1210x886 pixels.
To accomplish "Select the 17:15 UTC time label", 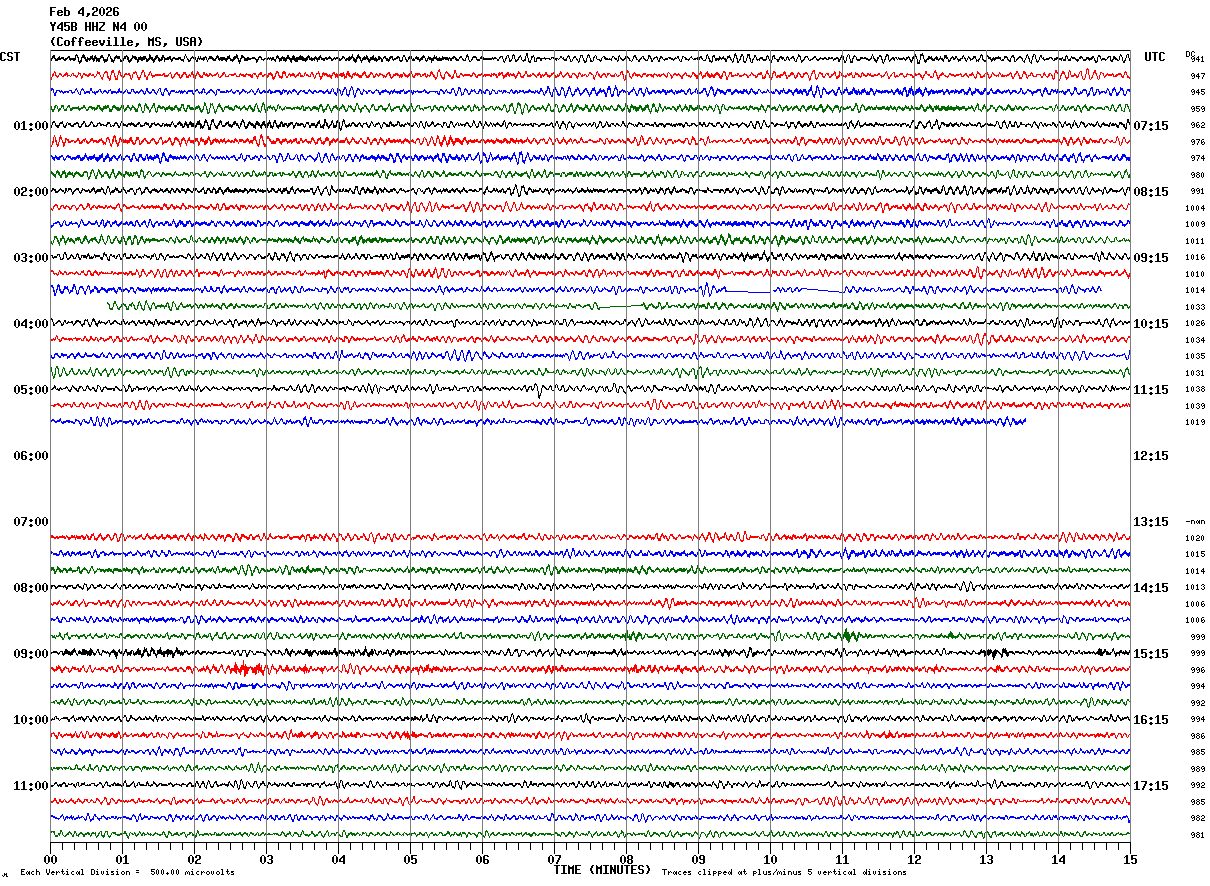I will (1150, 786).
